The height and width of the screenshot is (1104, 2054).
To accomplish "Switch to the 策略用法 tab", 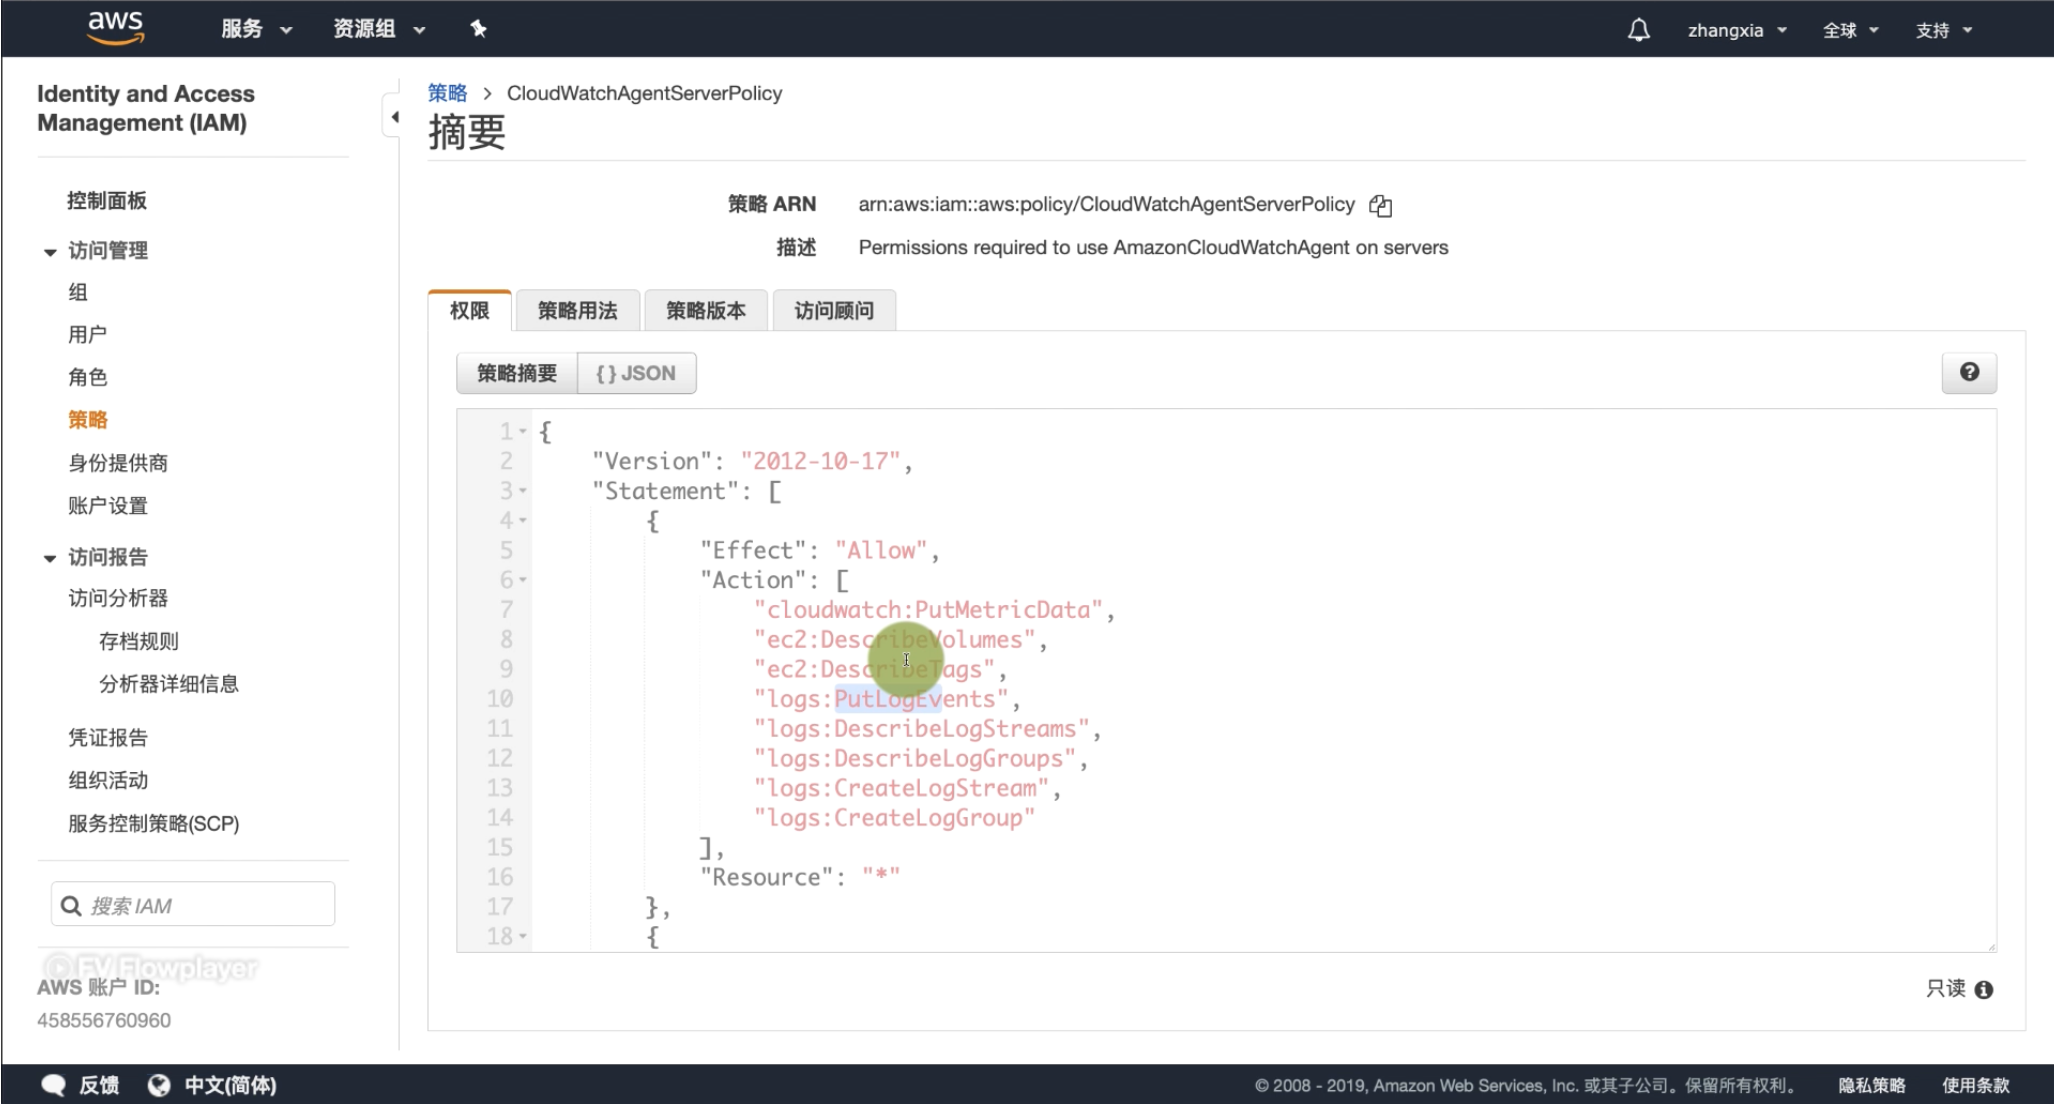I will (x=577, y=310).
